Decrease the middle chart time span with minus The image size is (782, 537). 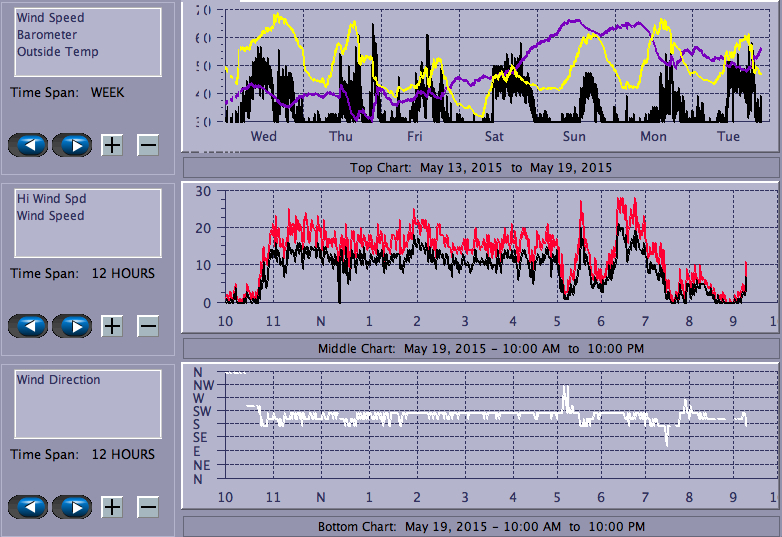click(x=147, y=326)
